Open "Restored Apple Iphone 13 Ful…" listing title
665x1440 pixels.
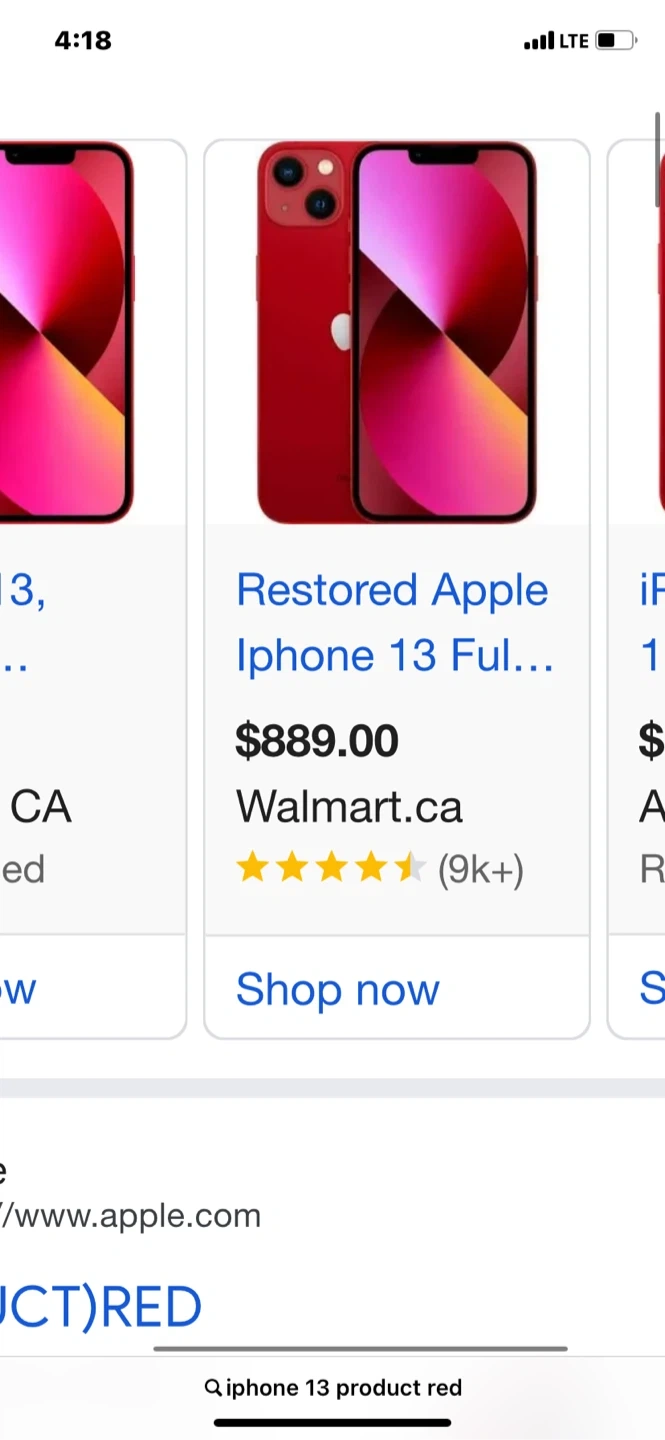394,623
